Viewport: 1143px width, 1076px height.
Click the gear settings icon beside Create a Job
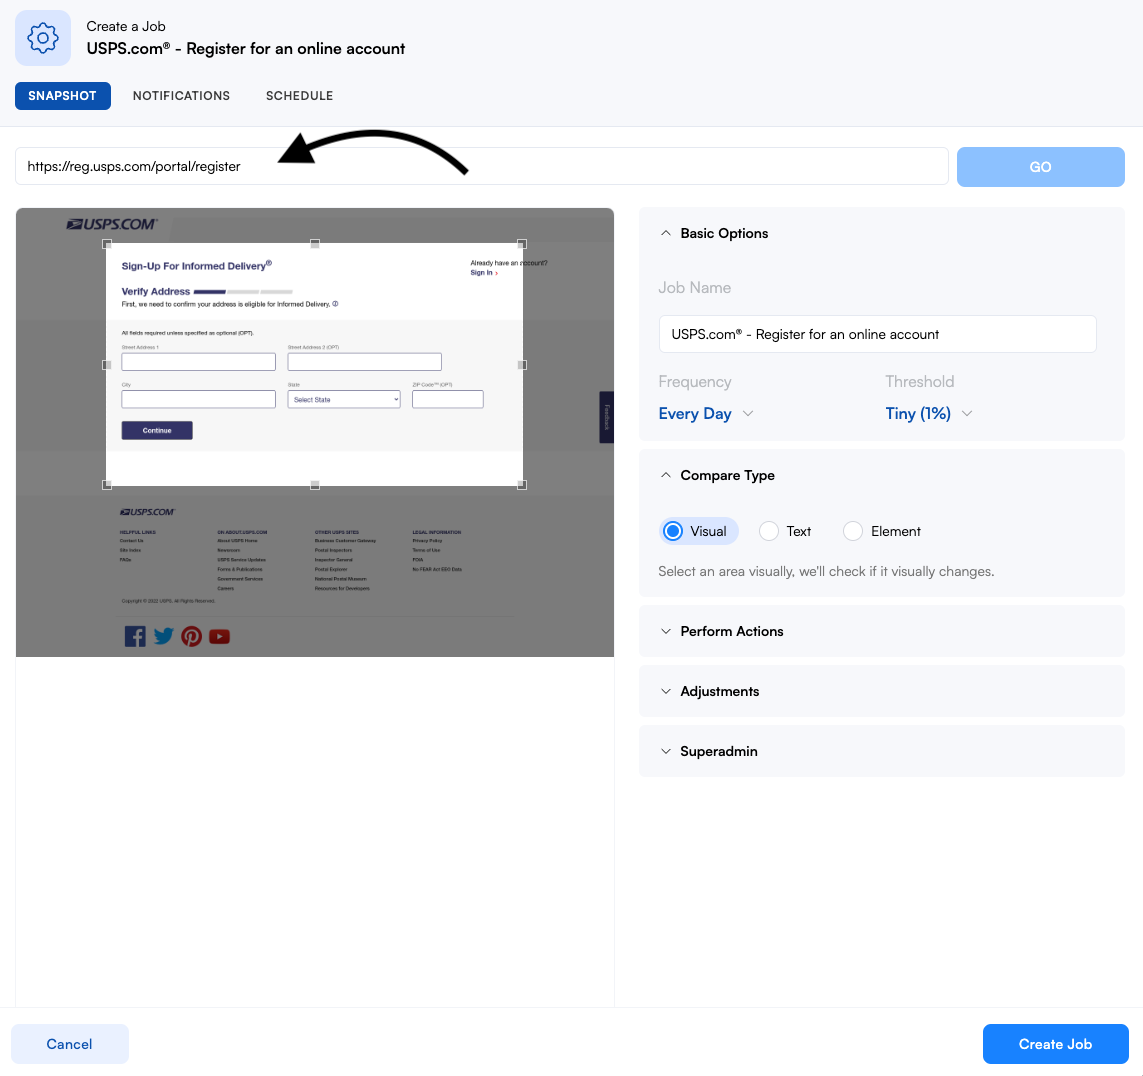point(43,38)
